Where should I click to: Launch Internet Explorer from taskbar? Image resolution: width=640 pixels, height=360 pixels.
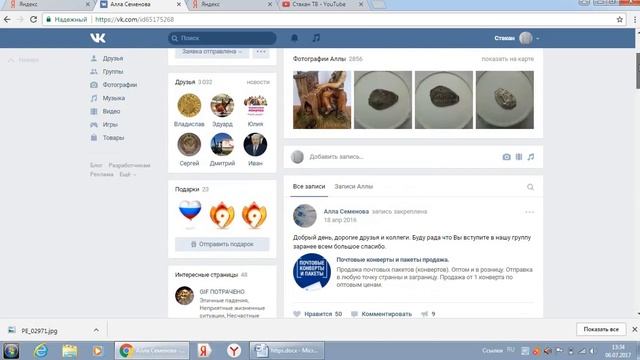[41, 351]
